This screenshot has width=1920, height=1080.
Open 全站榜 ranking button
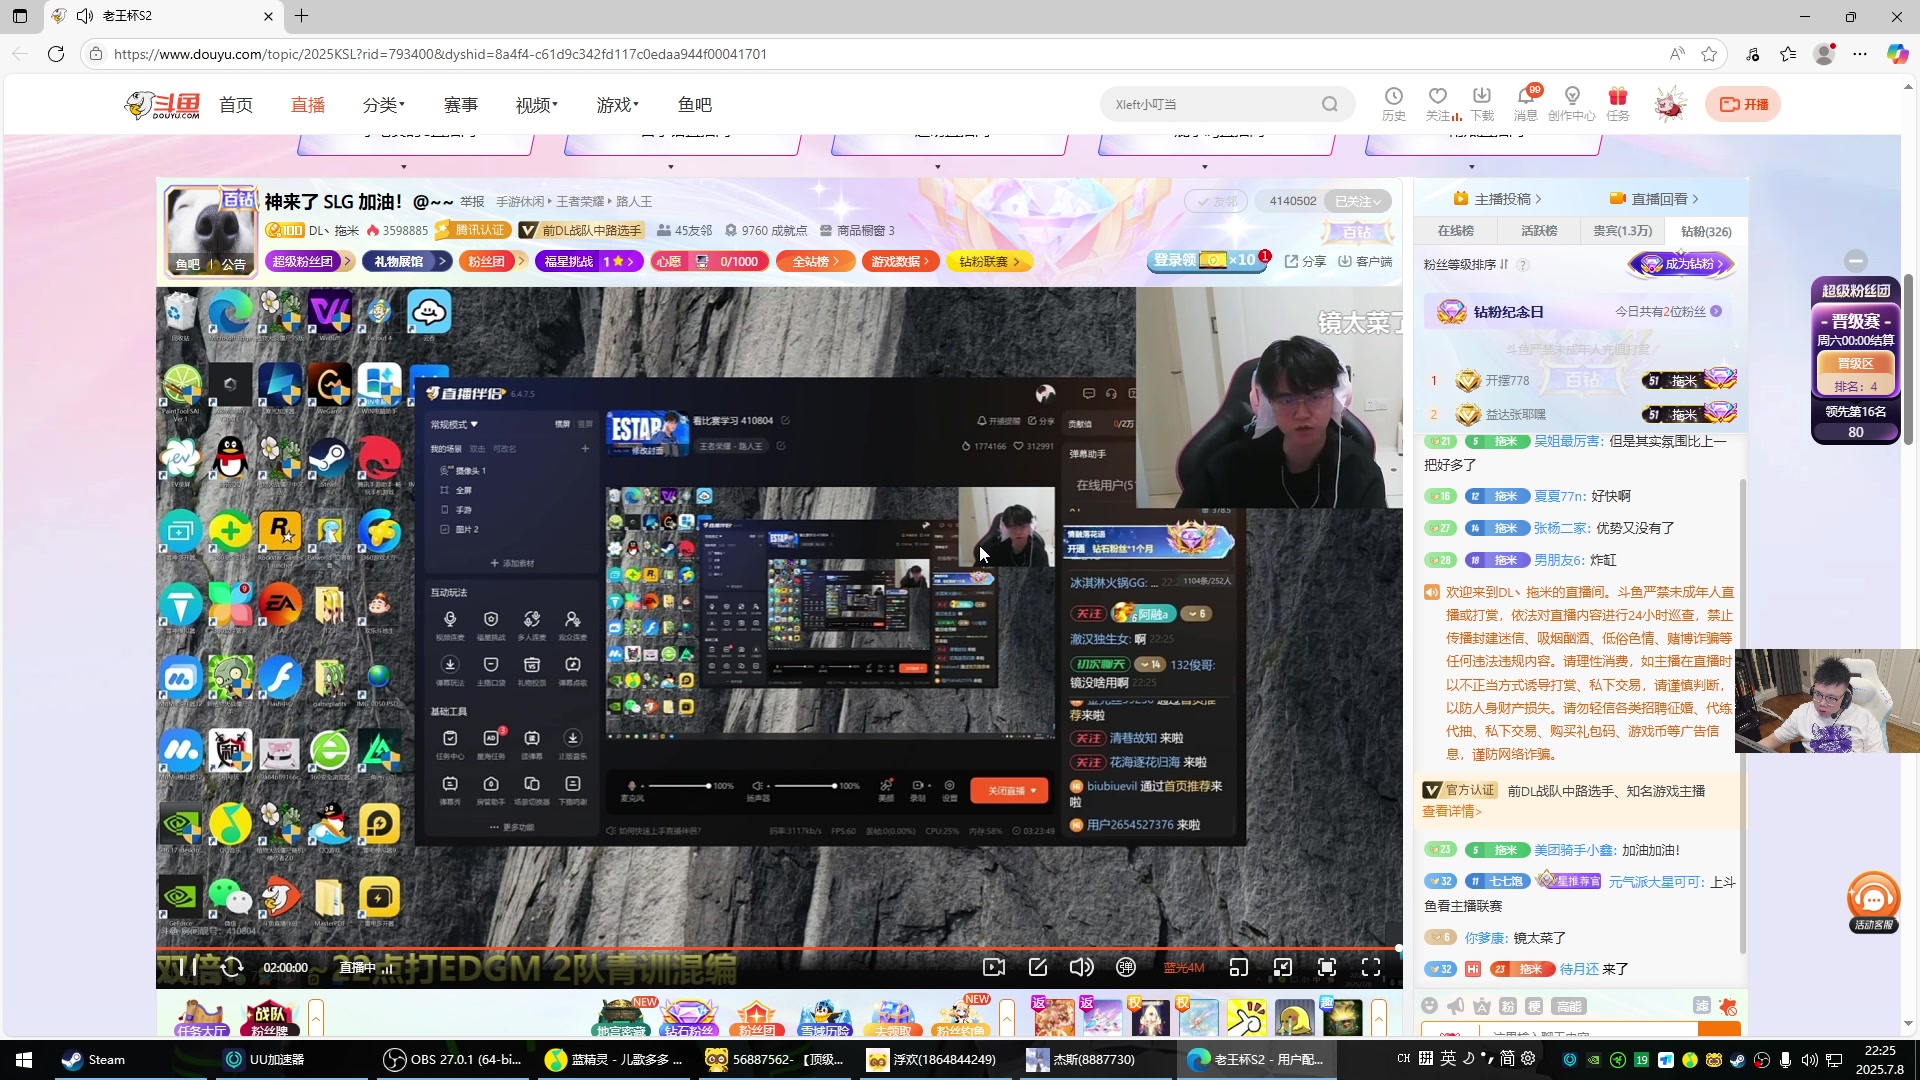tap(816, 261)
